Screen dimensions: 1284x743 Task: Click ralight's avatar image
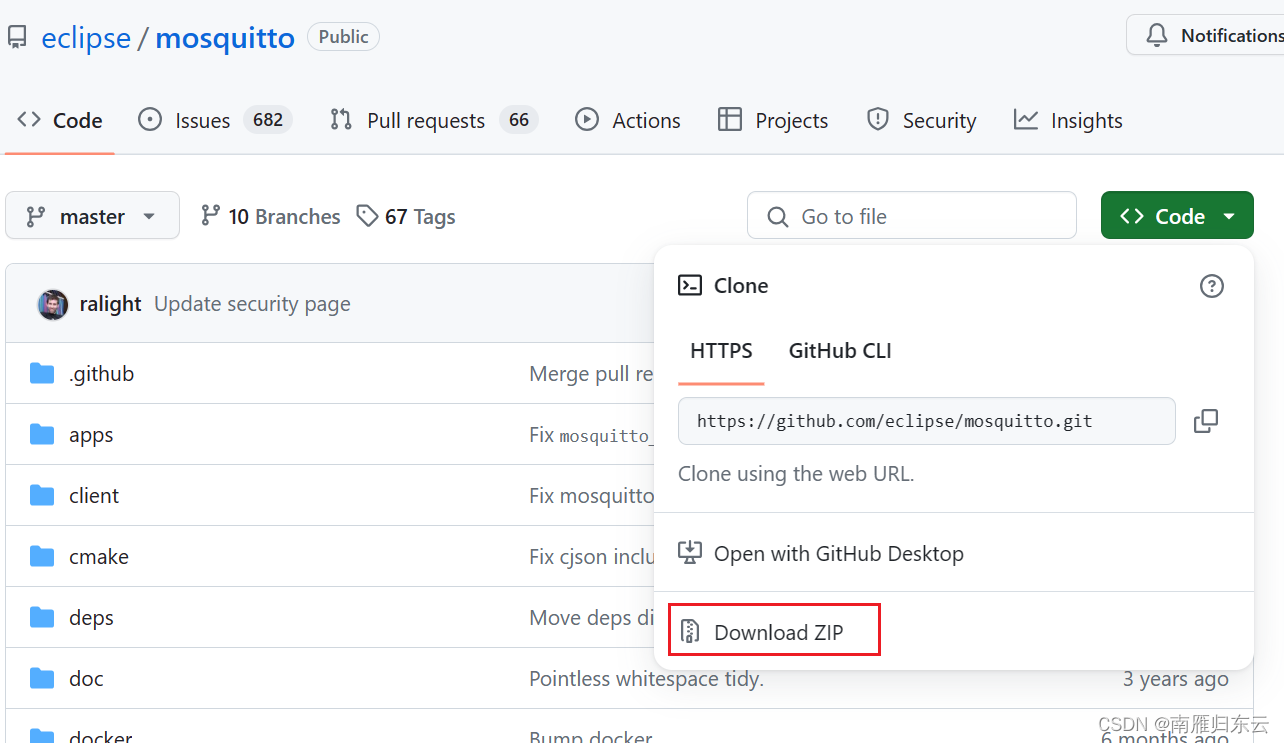(x=53, y=304)
